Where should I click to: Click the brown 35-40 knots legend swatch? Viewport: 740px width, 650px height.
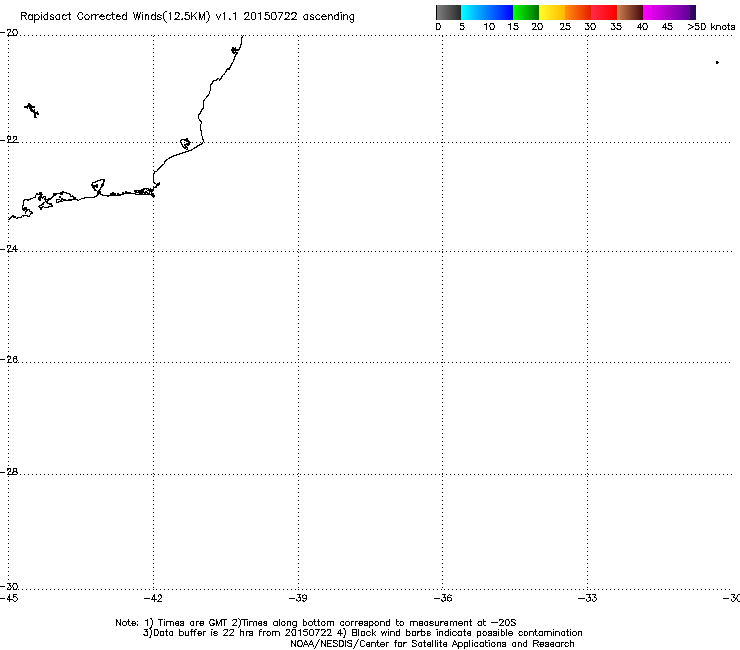coord(630,12)
